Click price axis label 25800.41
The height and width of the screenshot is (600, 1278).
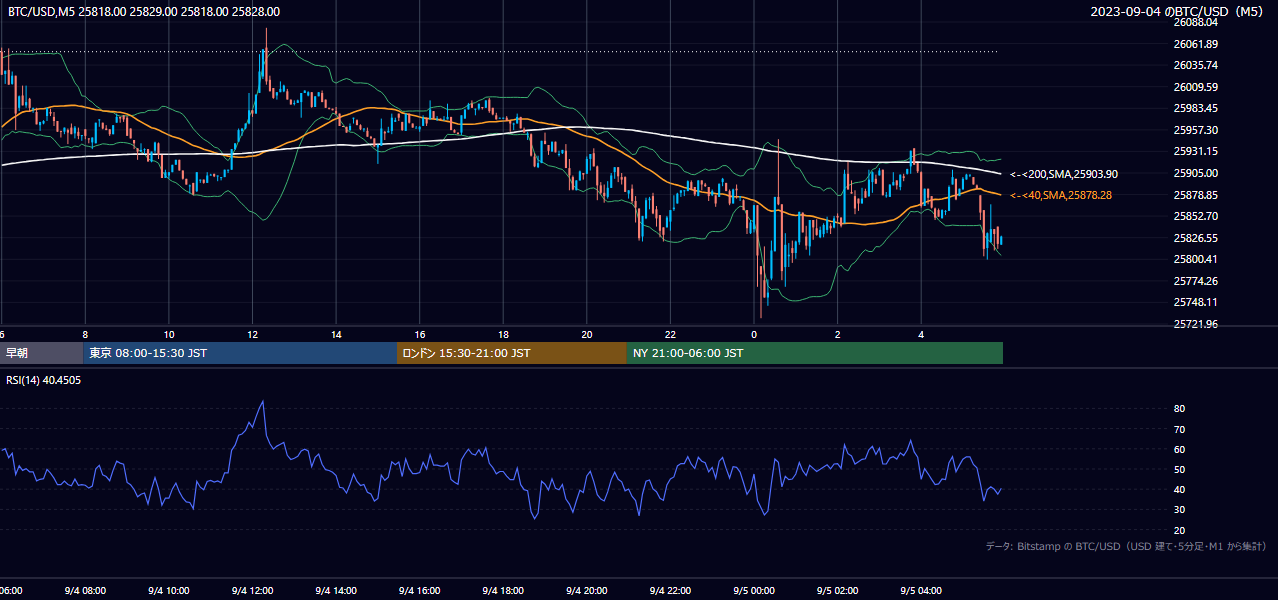click(x=1196, y=259)
